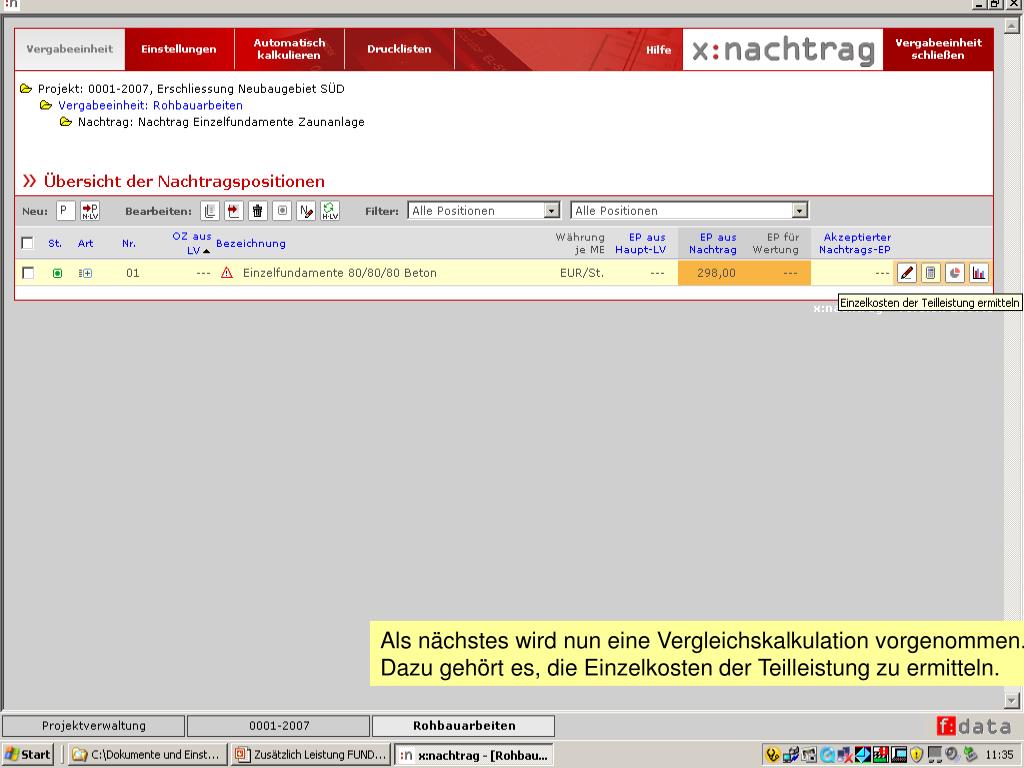1024x768 pixels.
Task: Follow the Vergabeeinheit: Rohbauarbeiten link
Action: 150,105
